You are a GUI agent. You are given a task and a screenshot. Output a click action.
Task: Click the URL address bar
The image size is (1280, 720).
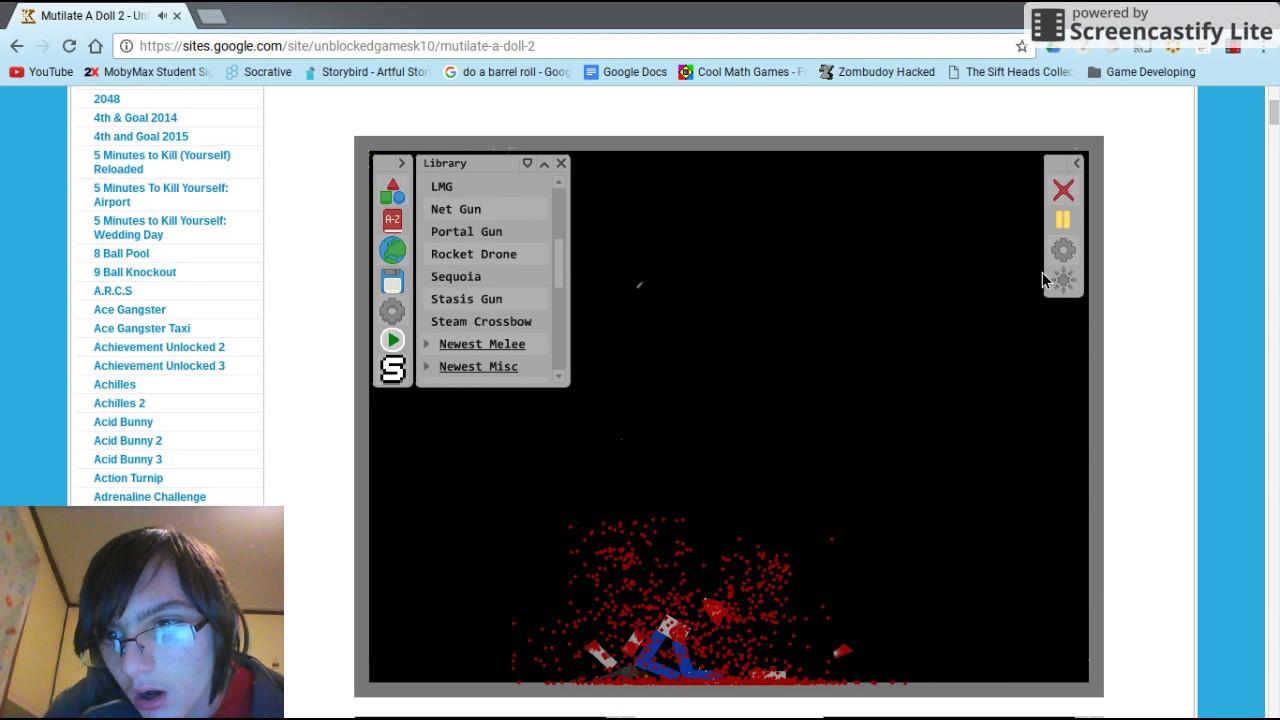click(575, 46)
